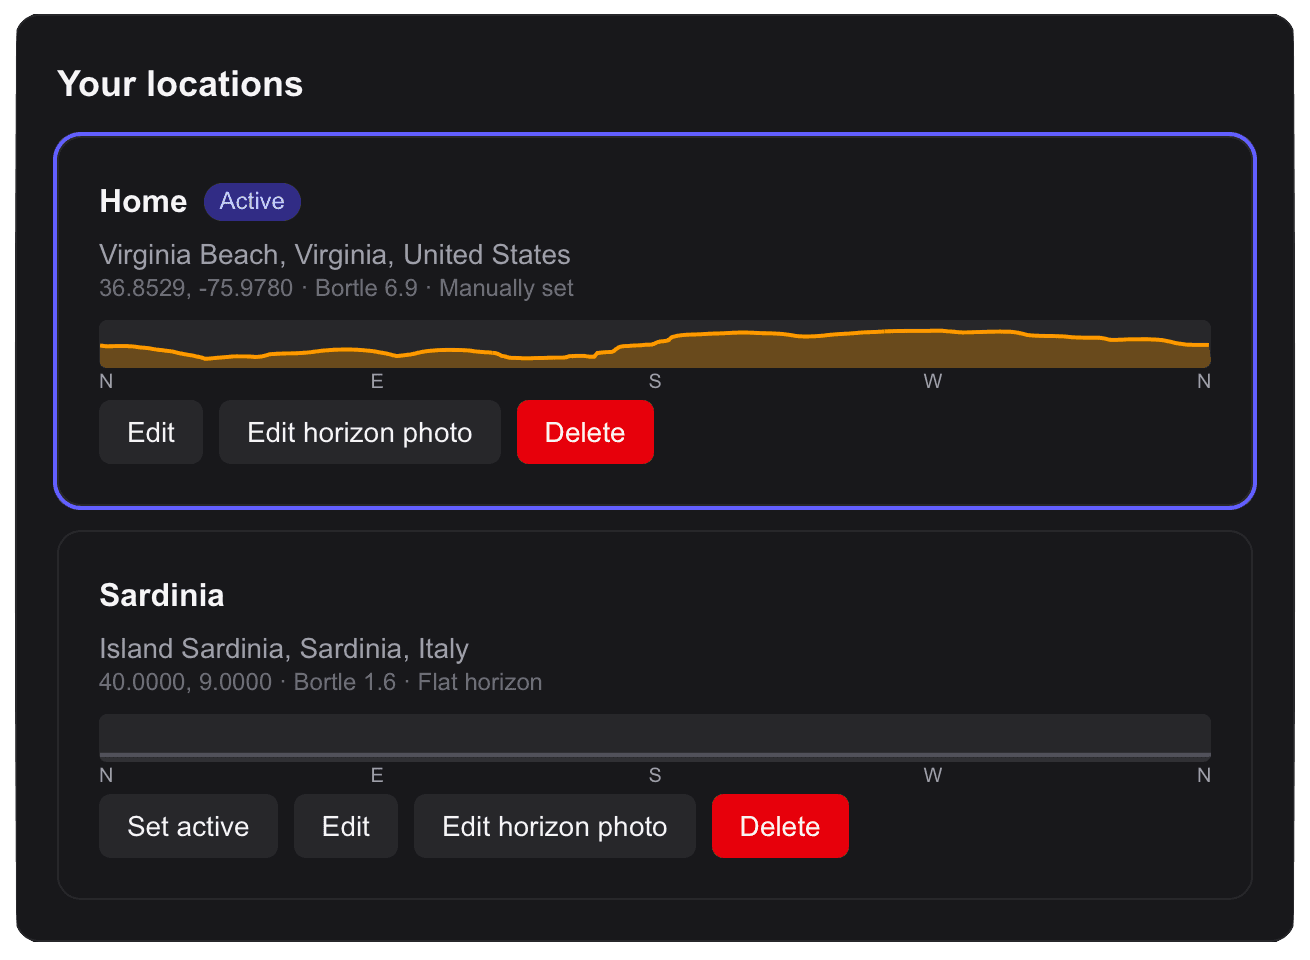This screenshot has height=960, width=1310.
Task: Click the 'Your locations' heading
Action: click(x=180, y=84)
